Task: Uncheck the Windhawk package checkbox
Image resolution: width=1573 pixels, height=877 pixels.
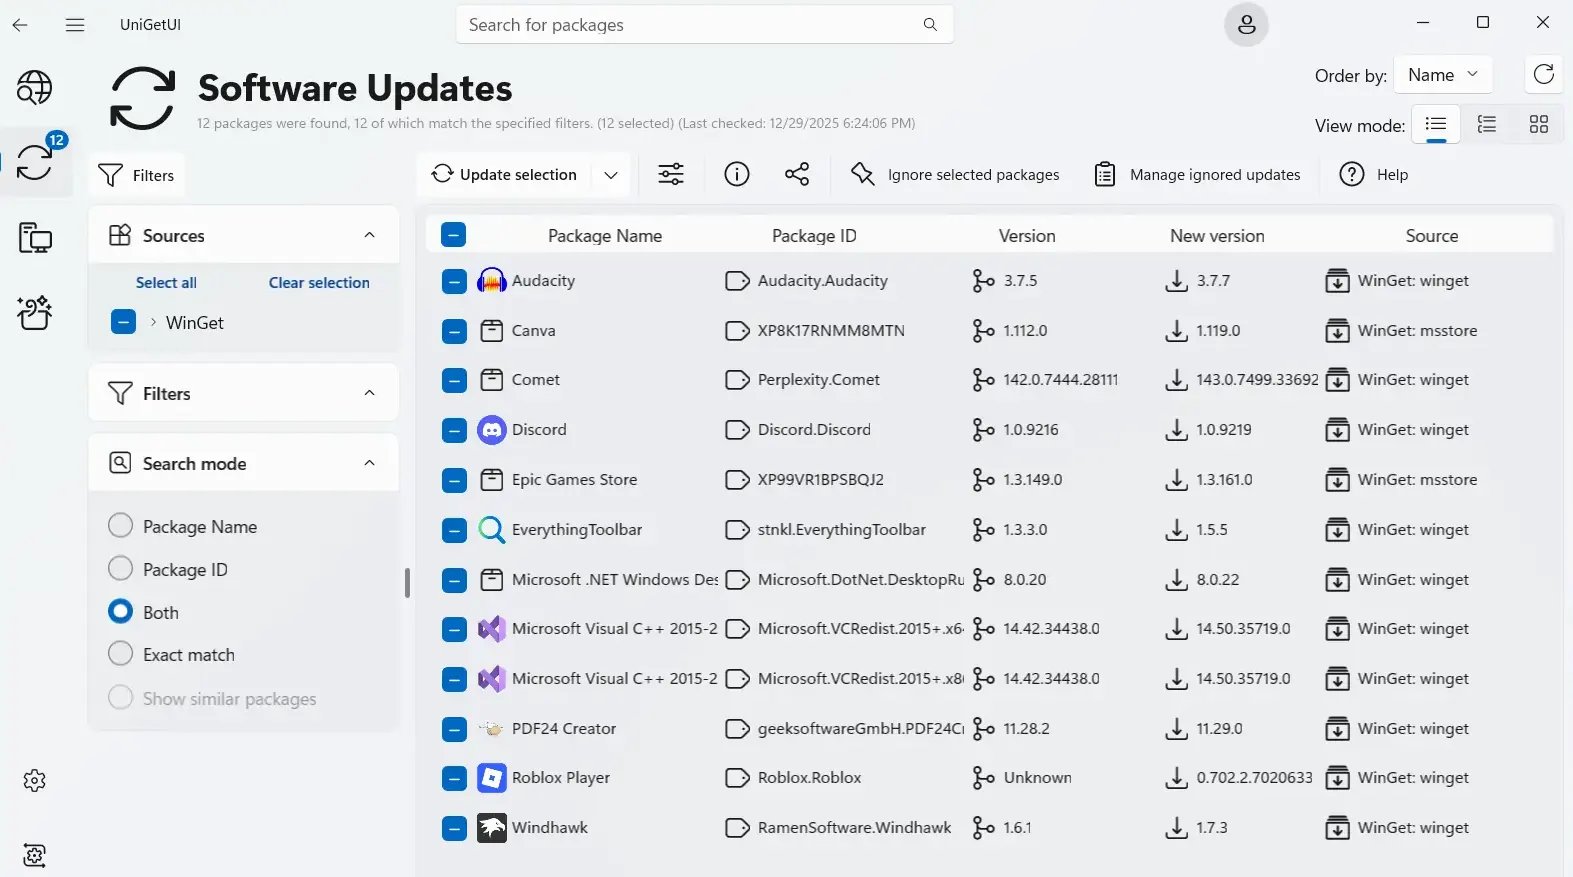Action: (454, 829)
